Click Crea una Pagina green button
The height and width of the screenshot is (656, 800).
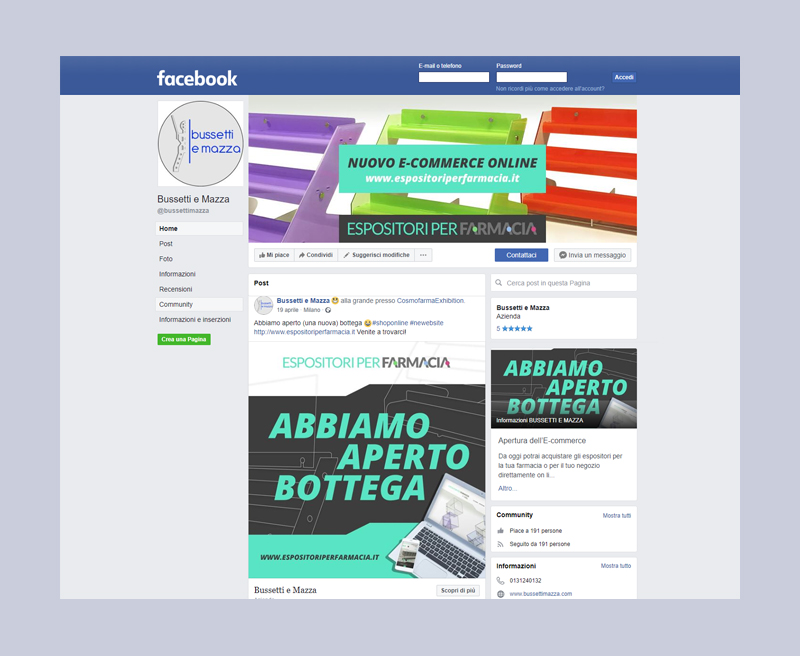click(x=184, y=339)
